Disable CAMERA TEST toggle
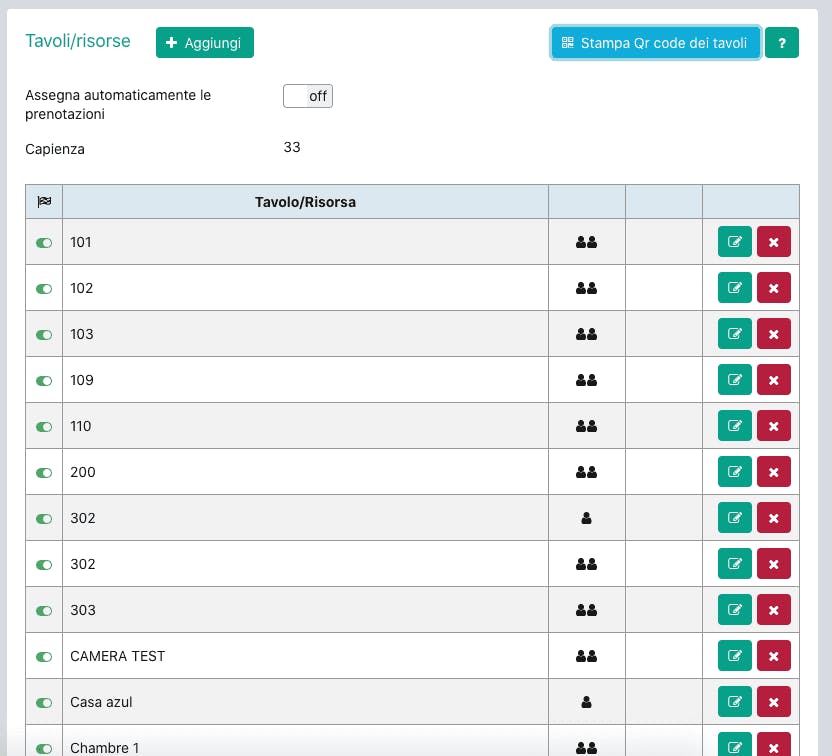Viewport: 832px width, 756px height. point(44,657)
